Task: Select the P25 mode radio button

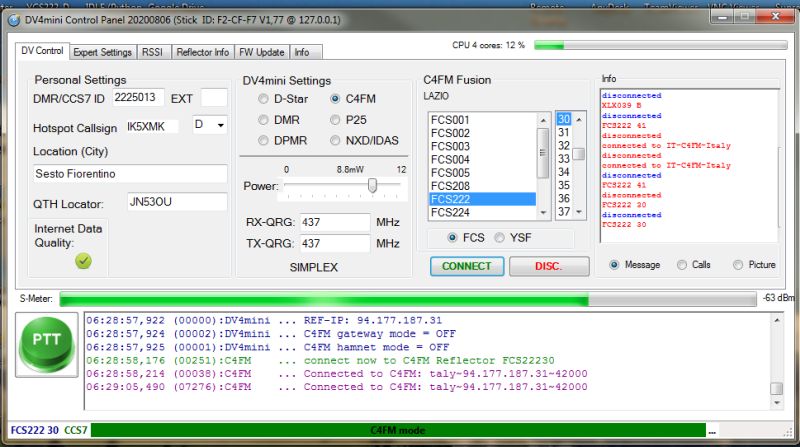Action: tap(335, 120)
